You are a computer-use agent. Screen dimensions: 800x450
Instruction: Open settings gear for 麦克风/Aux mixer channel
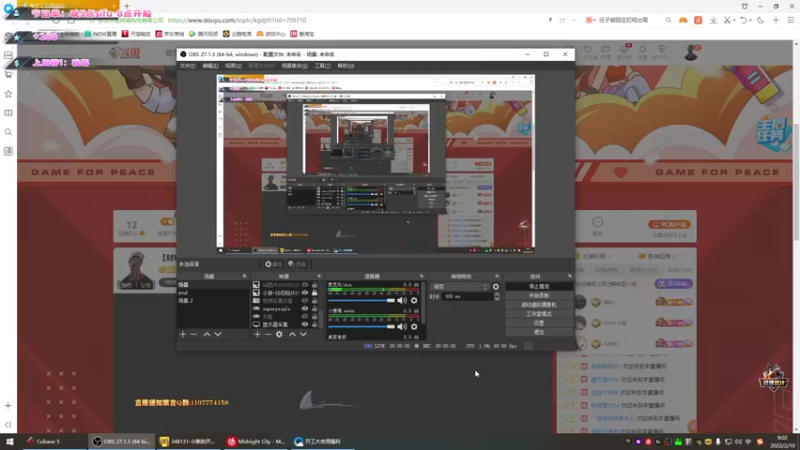click(414, 301)
